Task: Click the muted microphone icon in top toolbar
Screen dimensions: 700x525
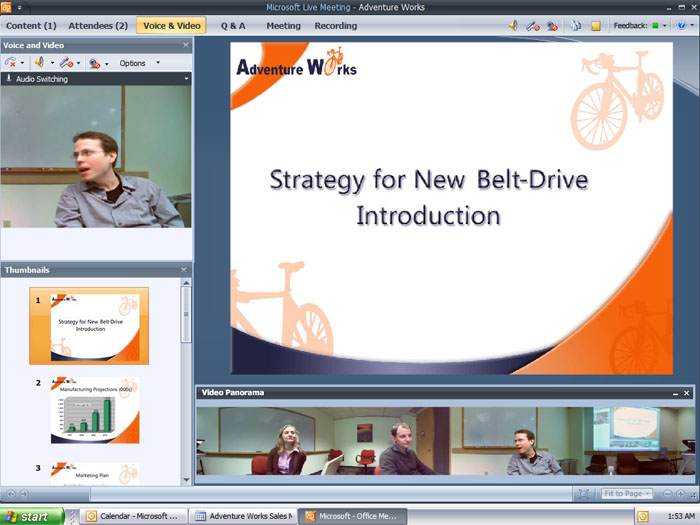Action: (533, 26)
